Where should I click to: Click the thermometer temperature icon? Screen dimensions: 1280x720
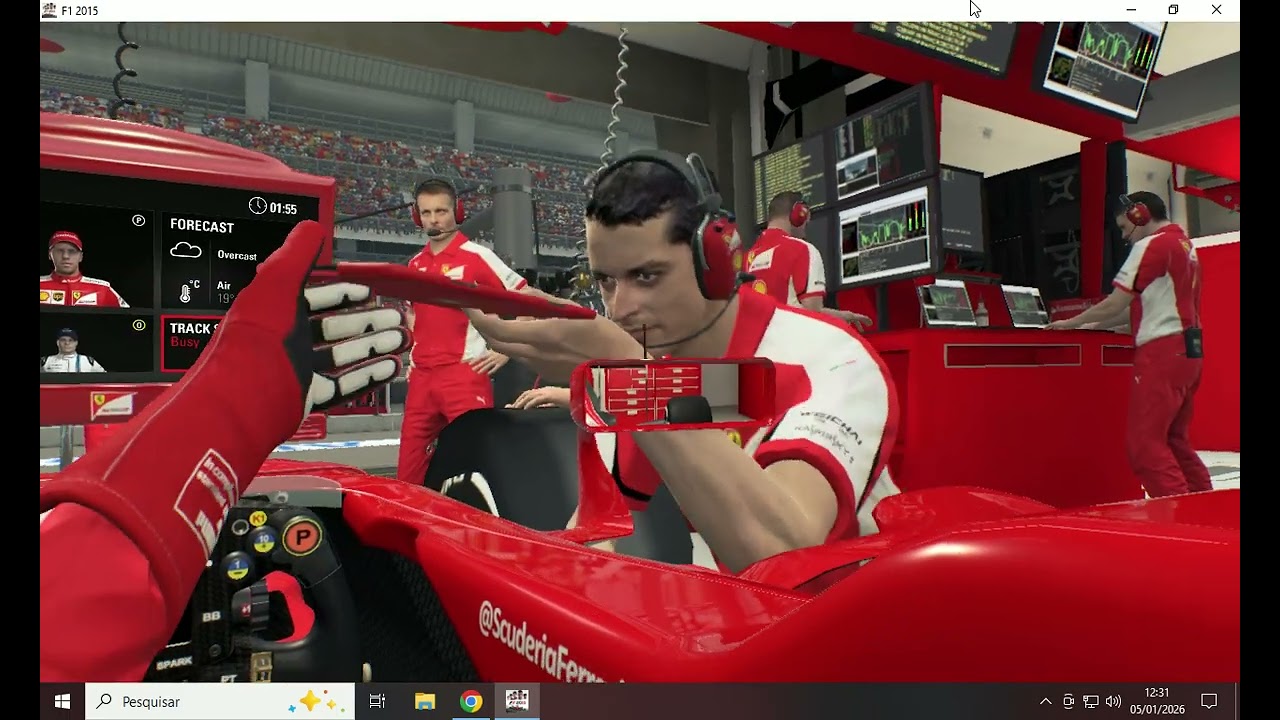click(x=185, y=293)
